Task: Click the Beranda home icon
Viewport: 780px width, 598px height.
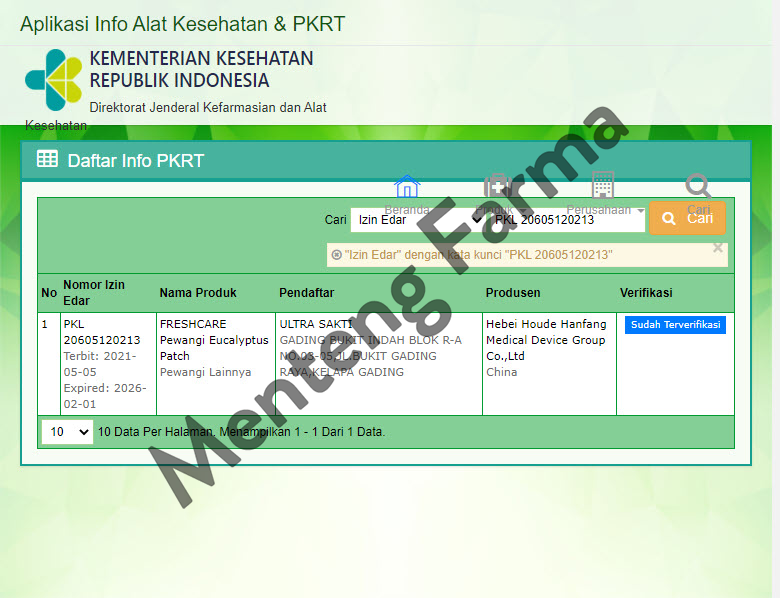Action: (x=406, y=187)
